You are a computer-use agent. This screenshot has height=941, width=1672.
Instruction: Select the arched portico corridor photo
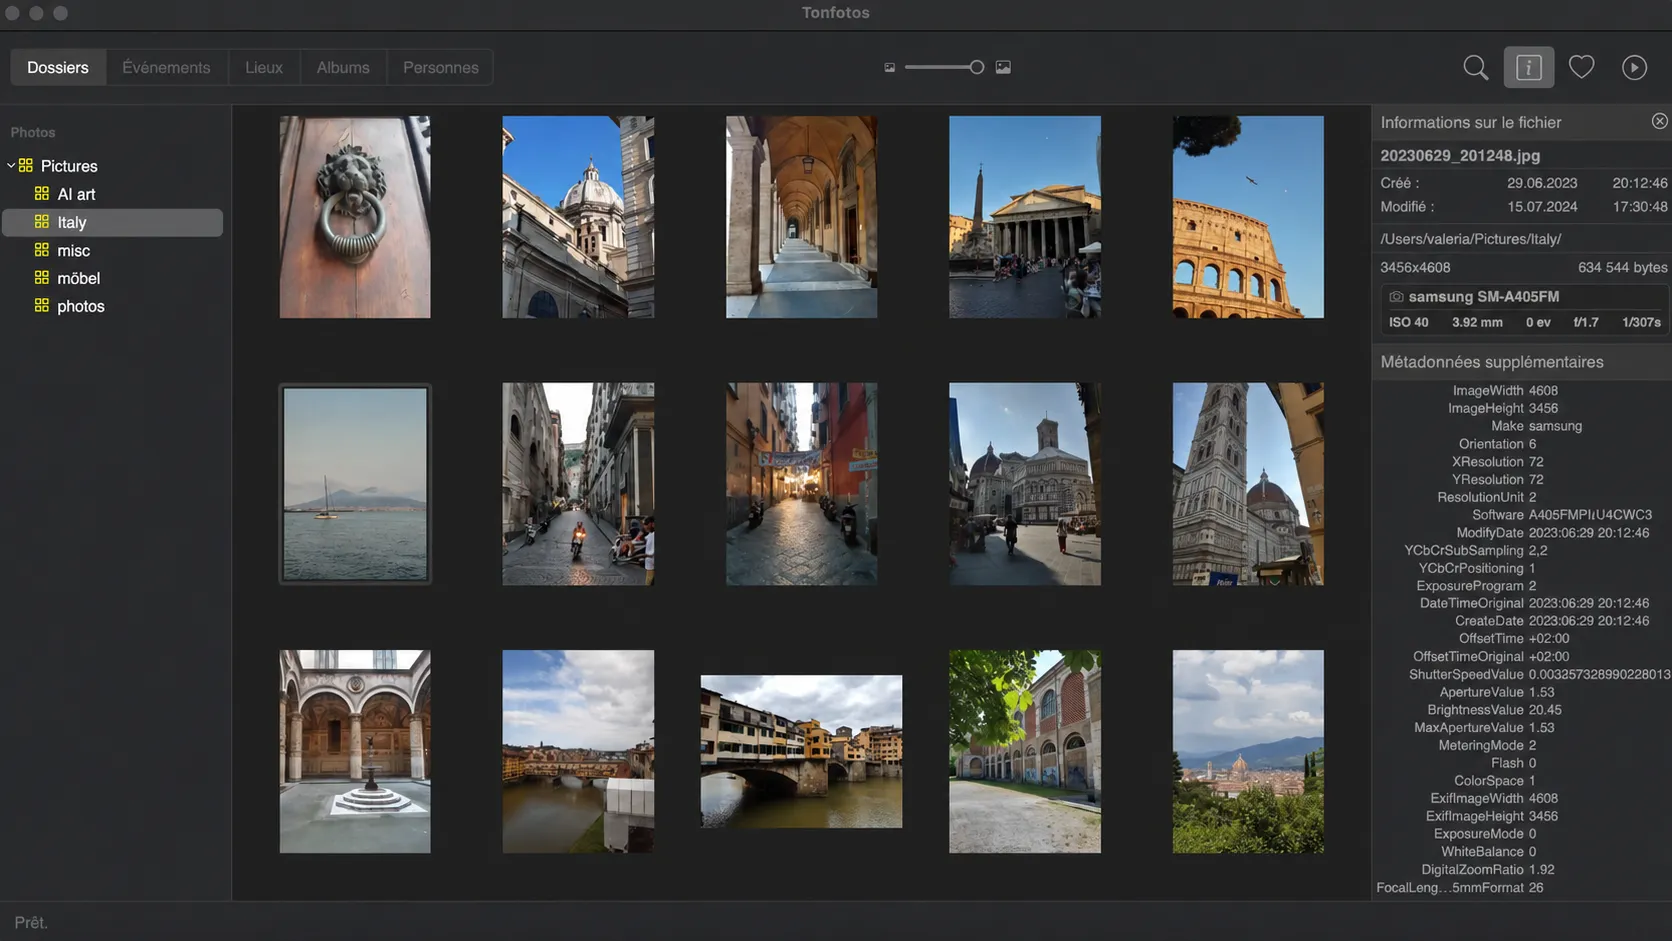801,217
